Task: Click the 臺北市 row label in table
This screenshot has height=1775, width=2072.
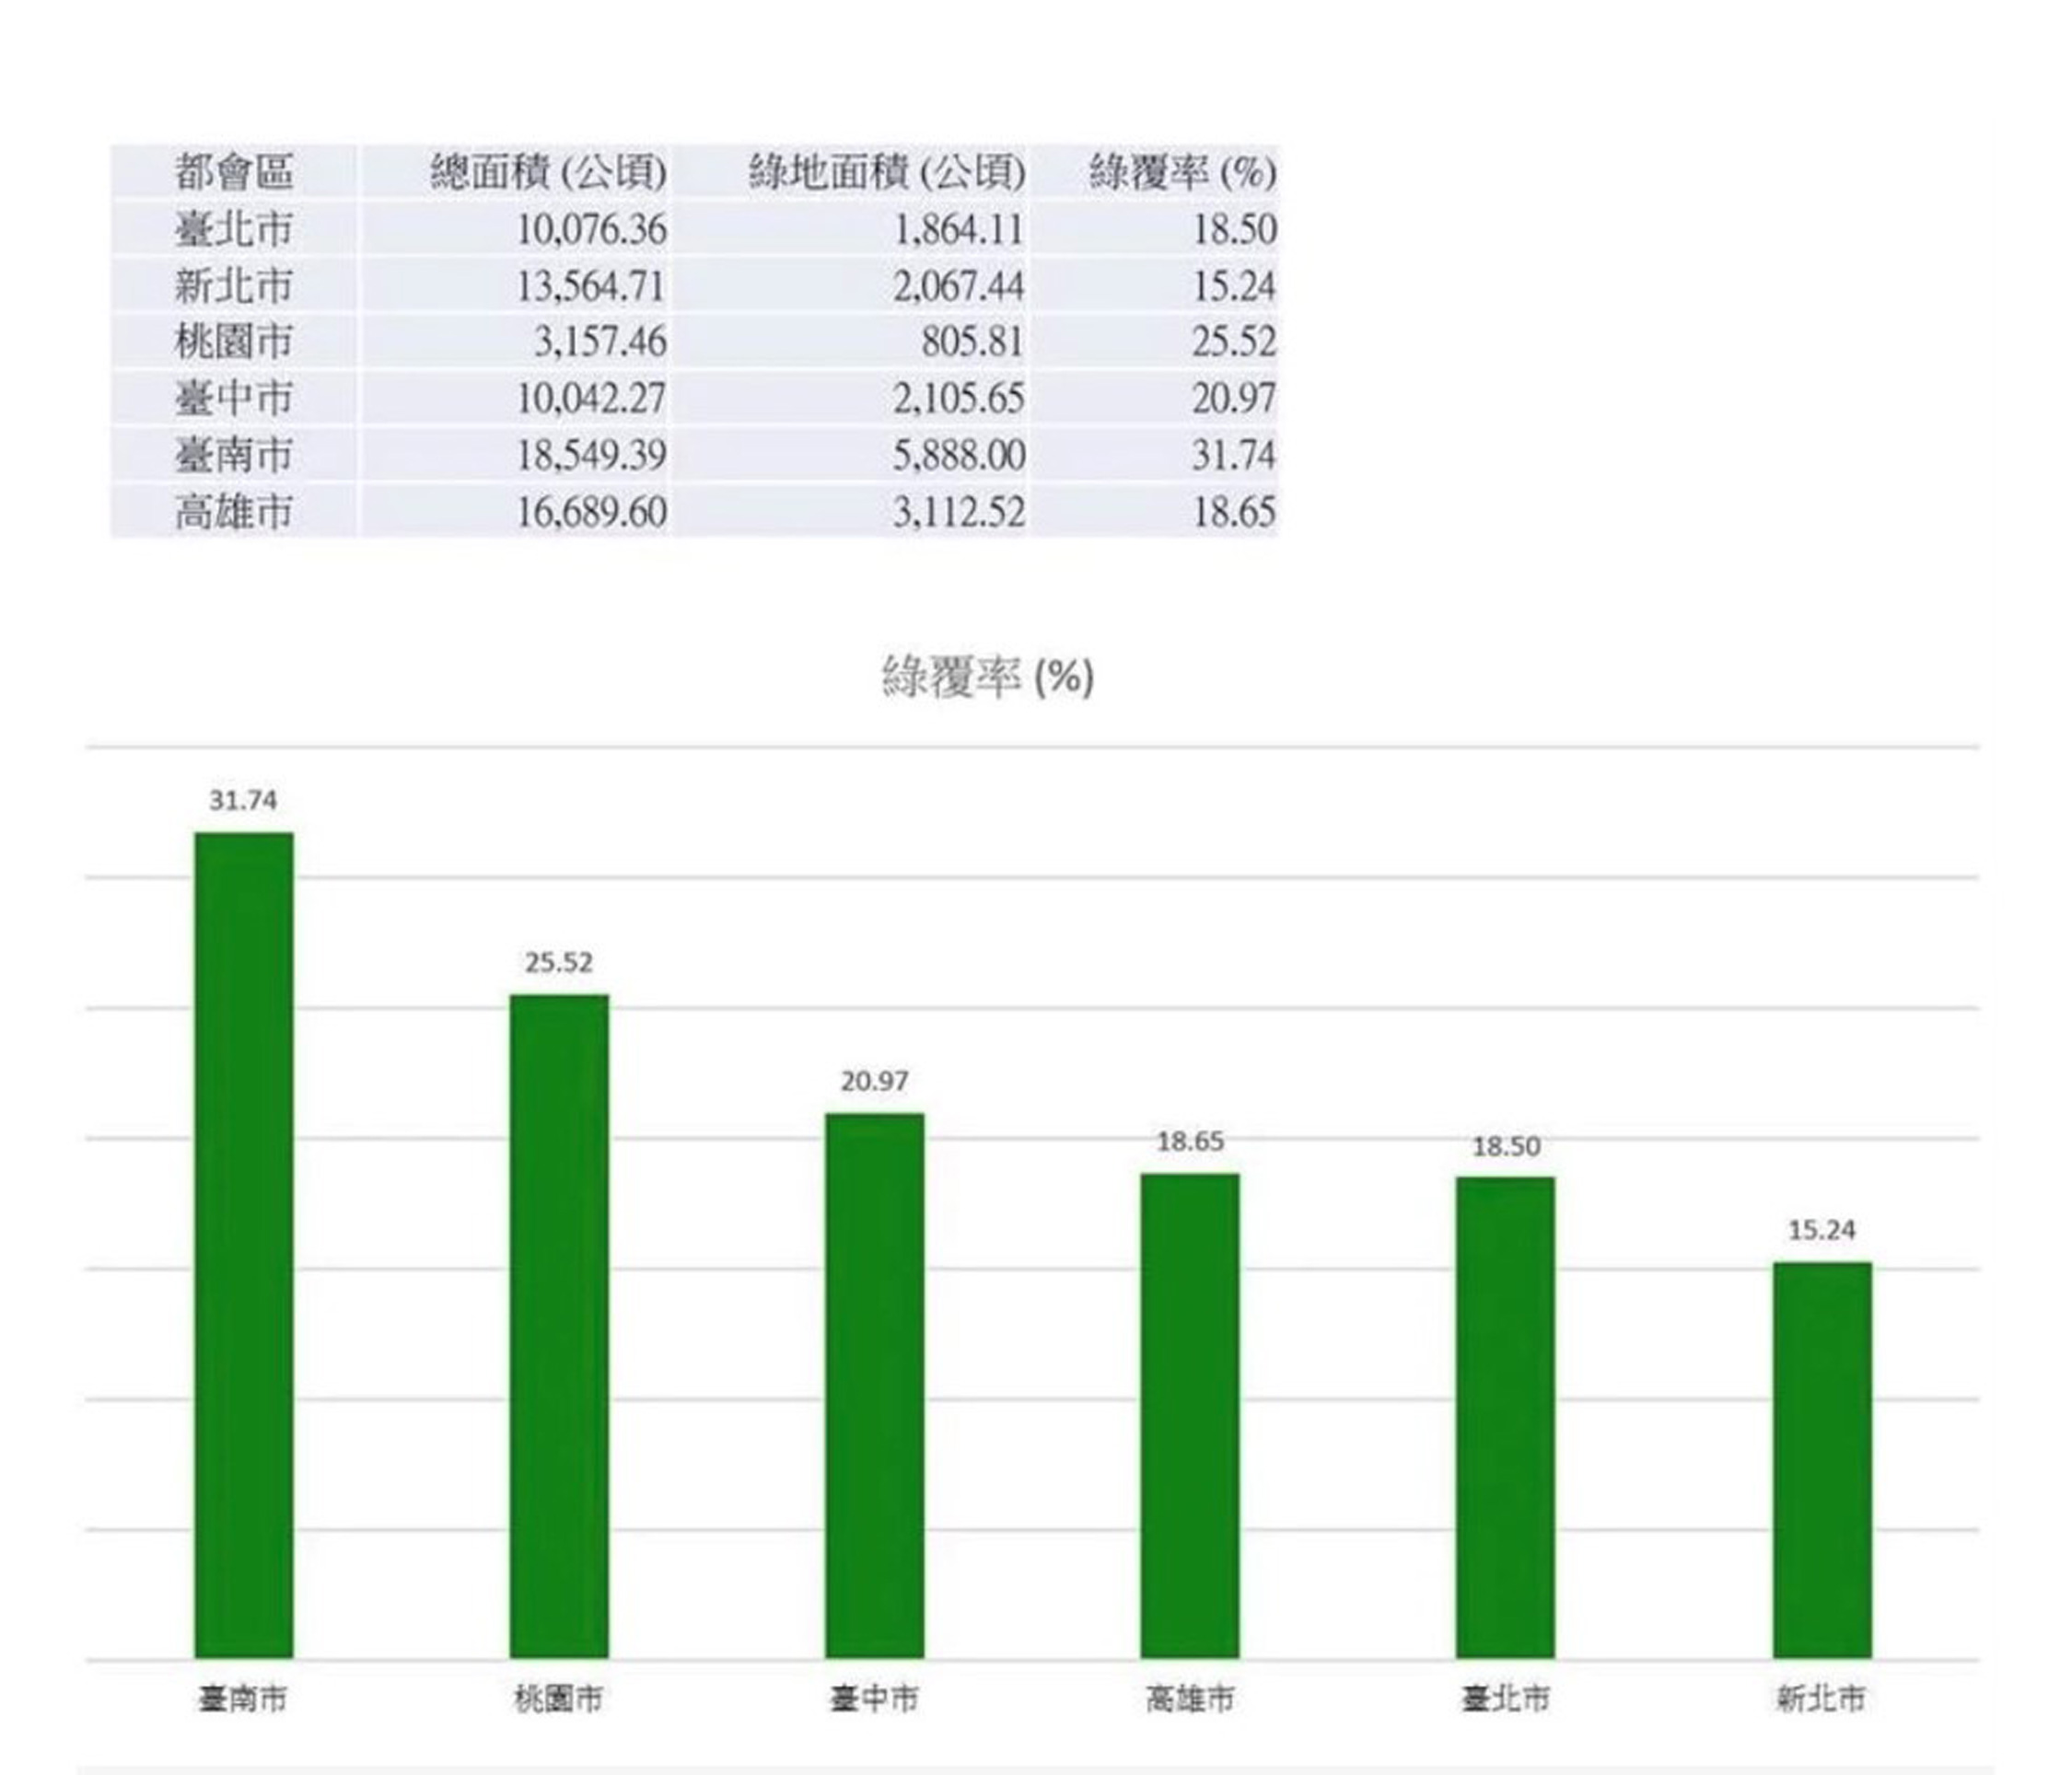Action: pyautogui.click(x=234, y=229)
